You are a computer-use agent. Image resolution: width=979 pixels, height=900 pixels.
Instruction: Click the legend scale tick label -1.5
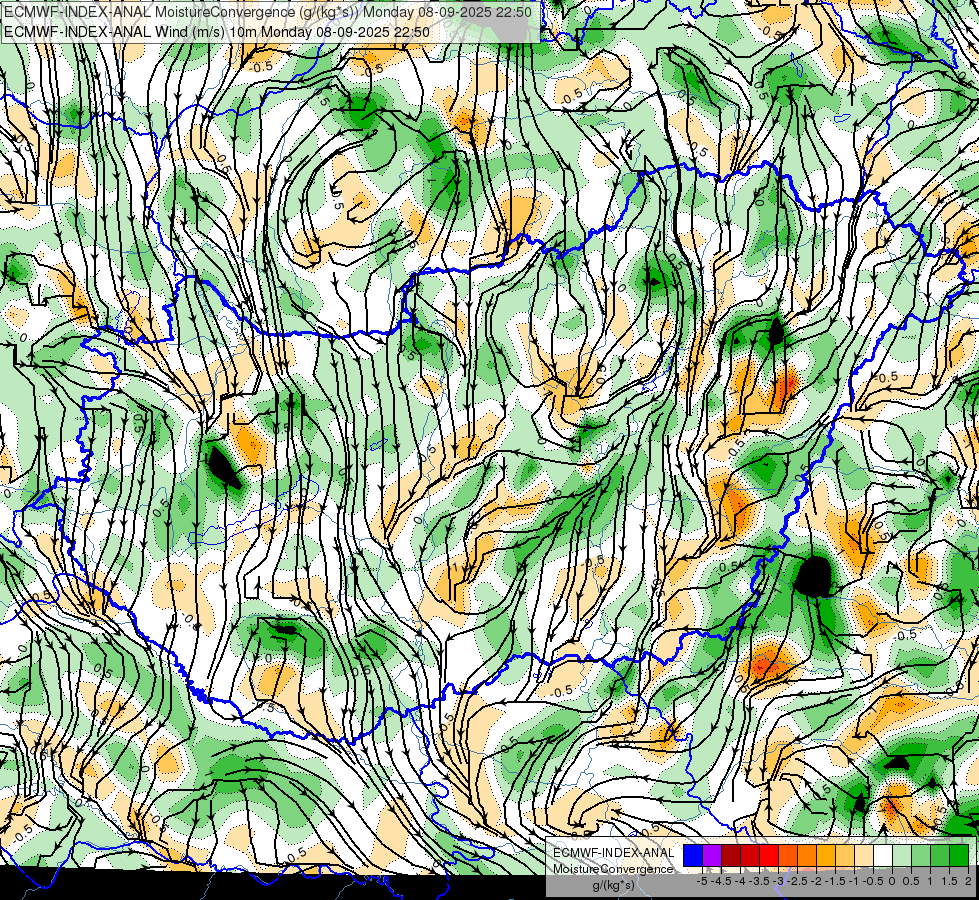point(835,881)
